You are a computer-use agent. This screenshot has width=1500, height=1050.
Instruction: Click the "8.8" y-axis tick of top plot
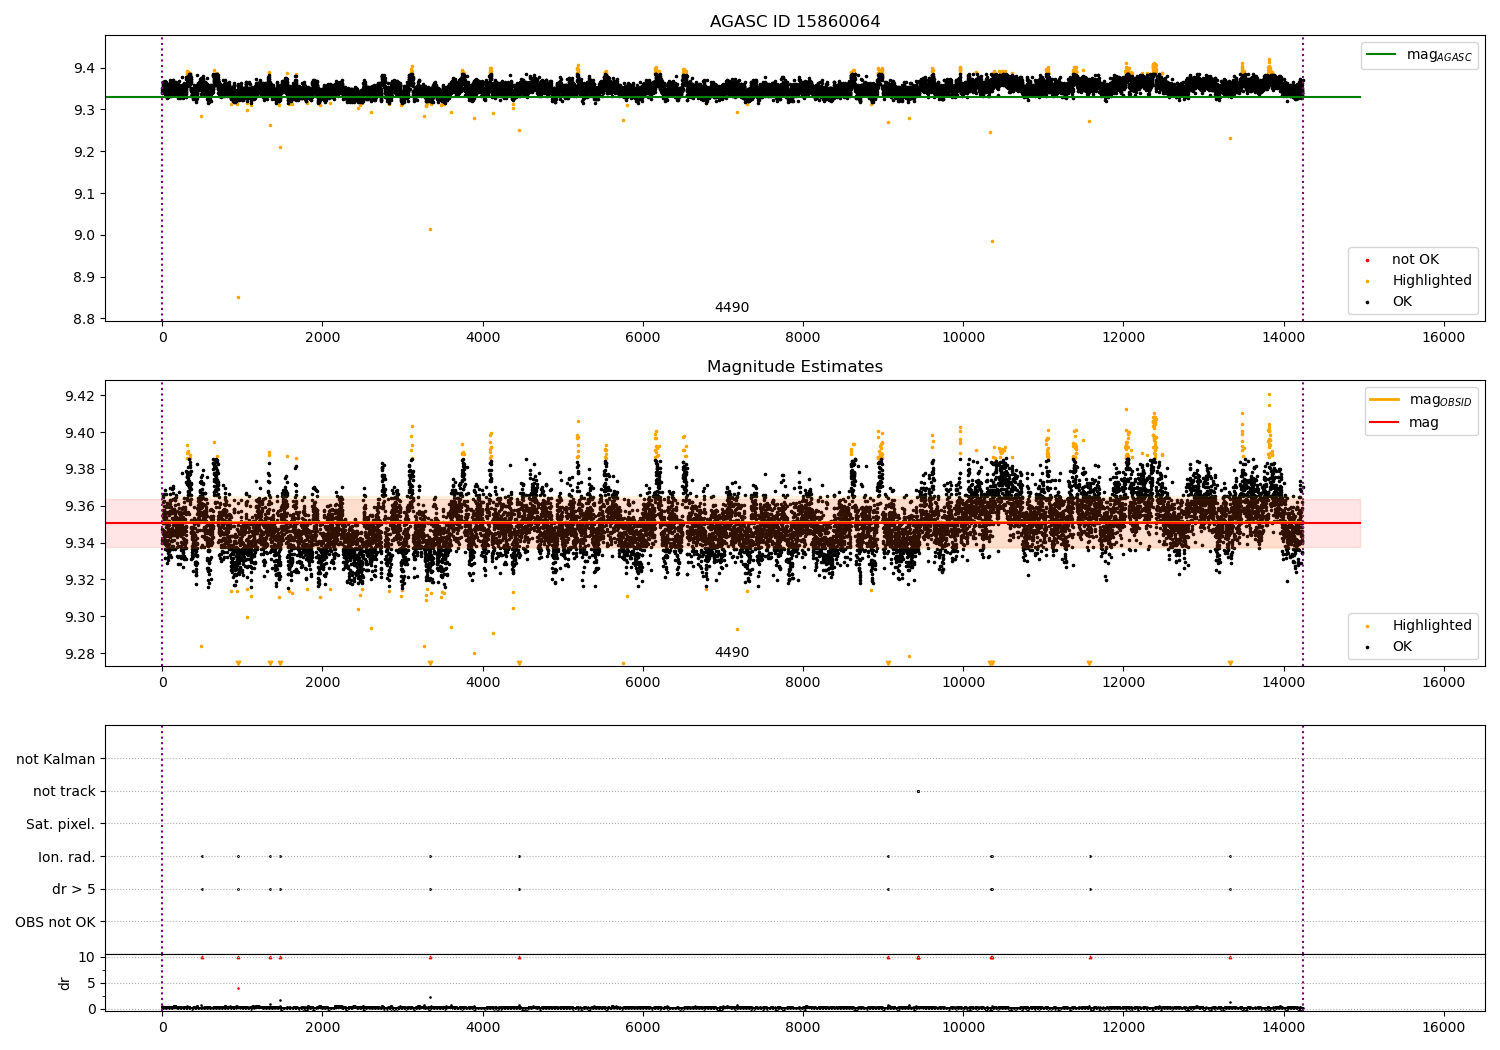(83, 320)
